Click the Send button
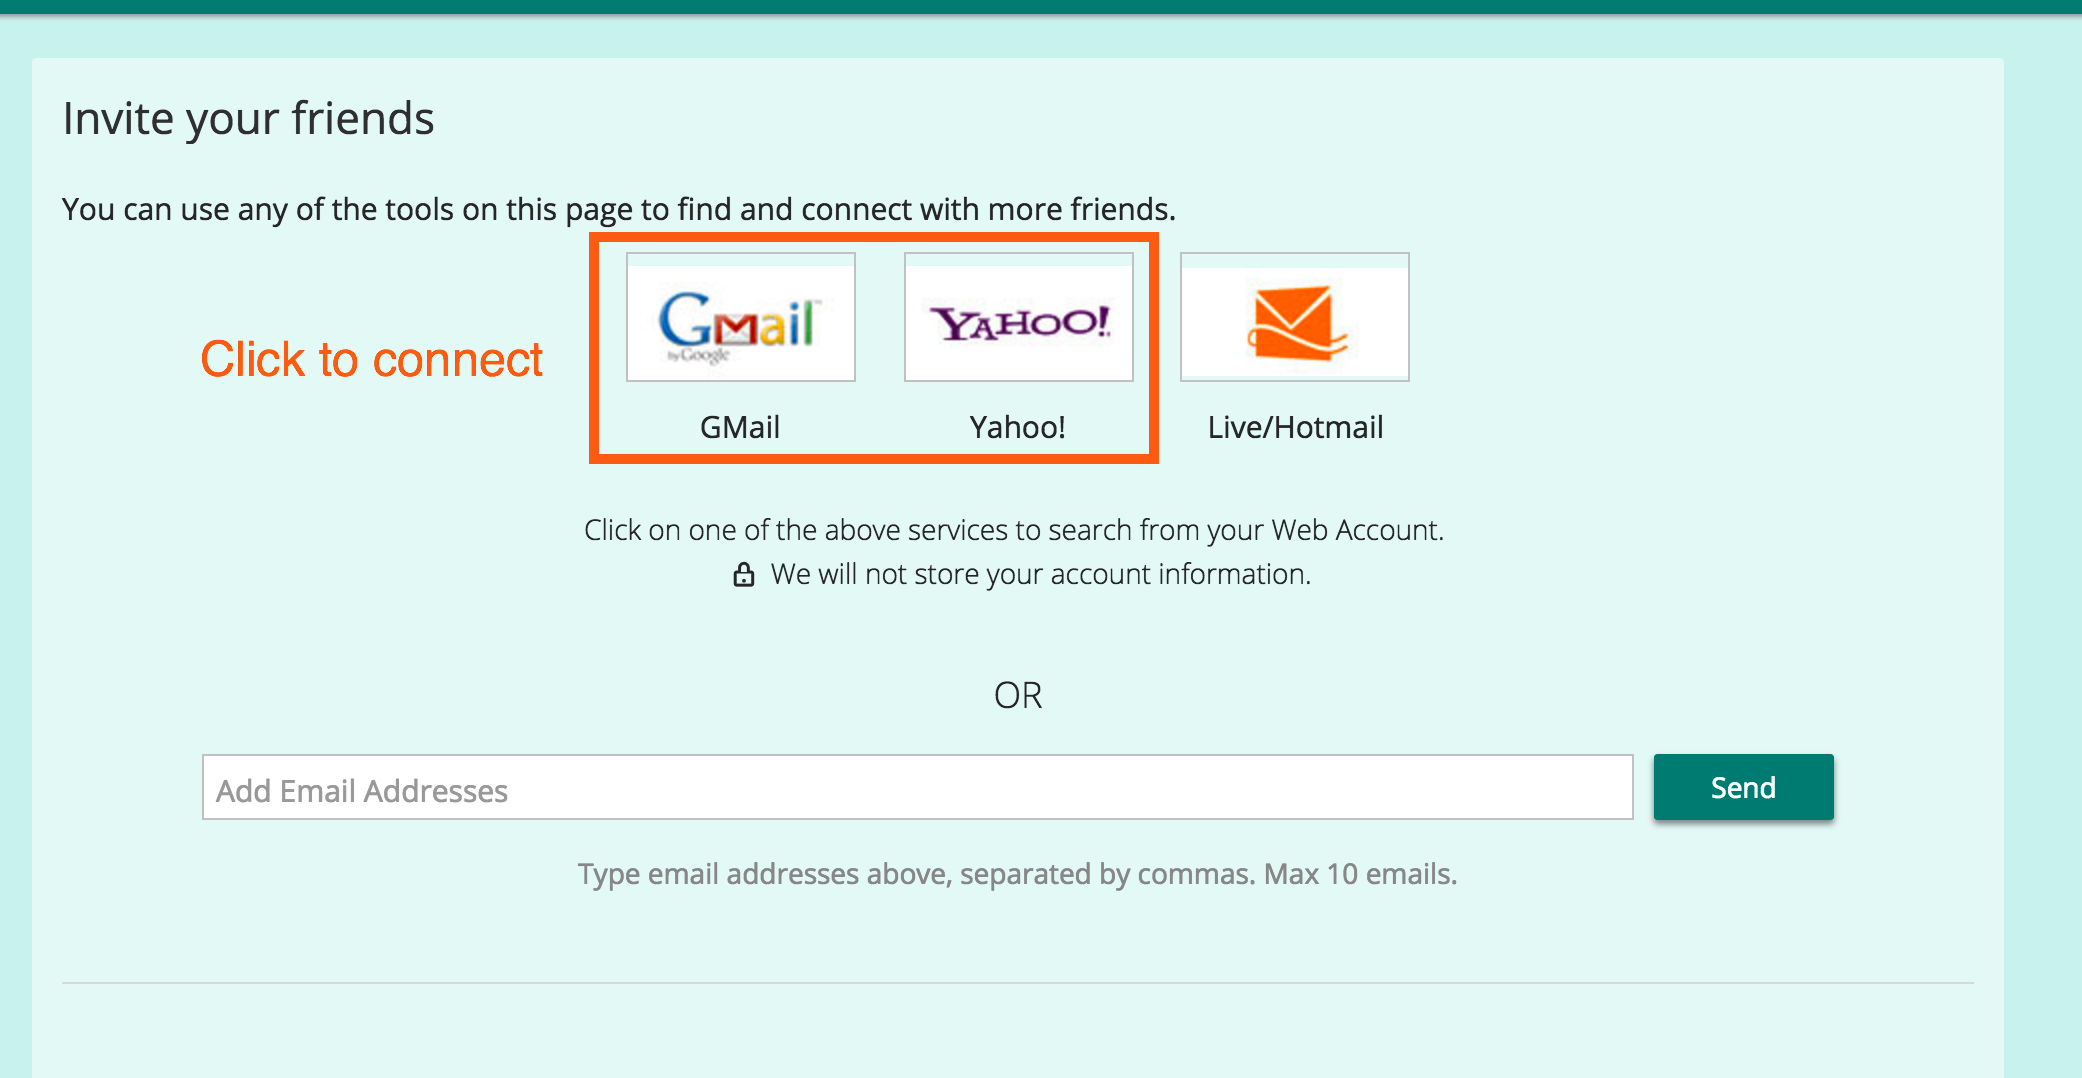Viewport: 2082px width, 1078px height. (x=1743, y=787)
